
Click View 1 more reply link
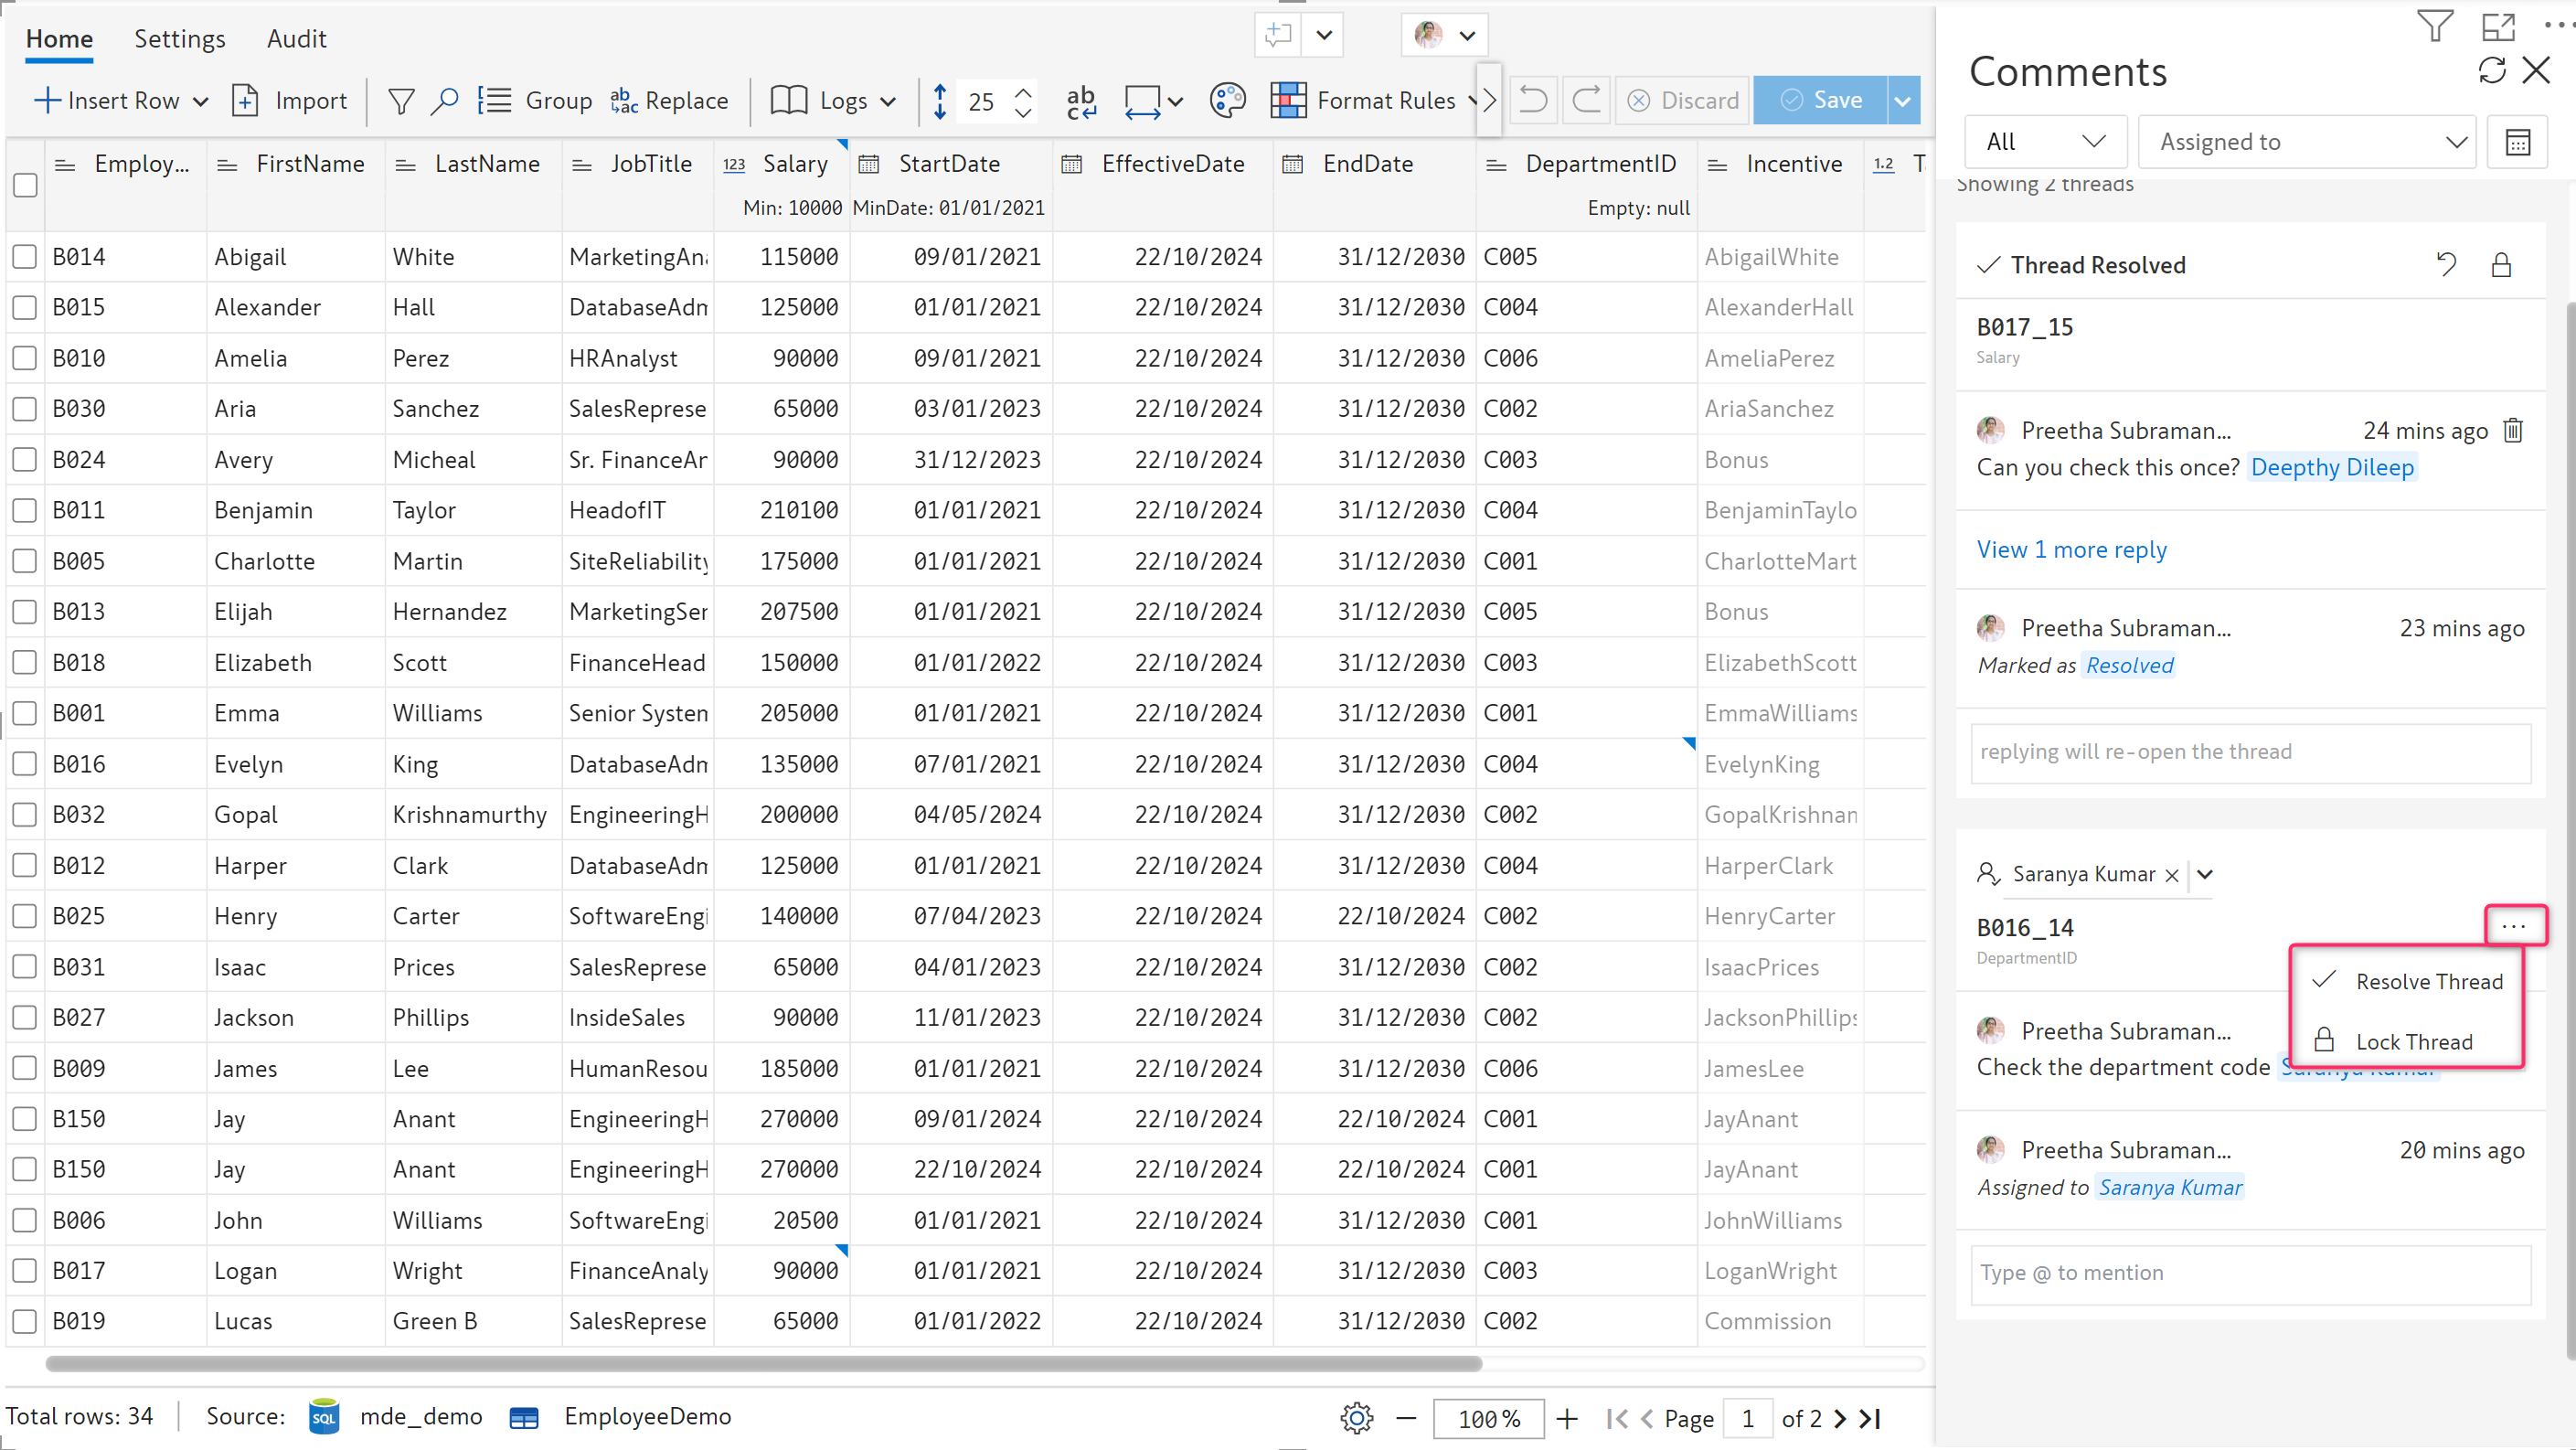tap(2071, 550)
